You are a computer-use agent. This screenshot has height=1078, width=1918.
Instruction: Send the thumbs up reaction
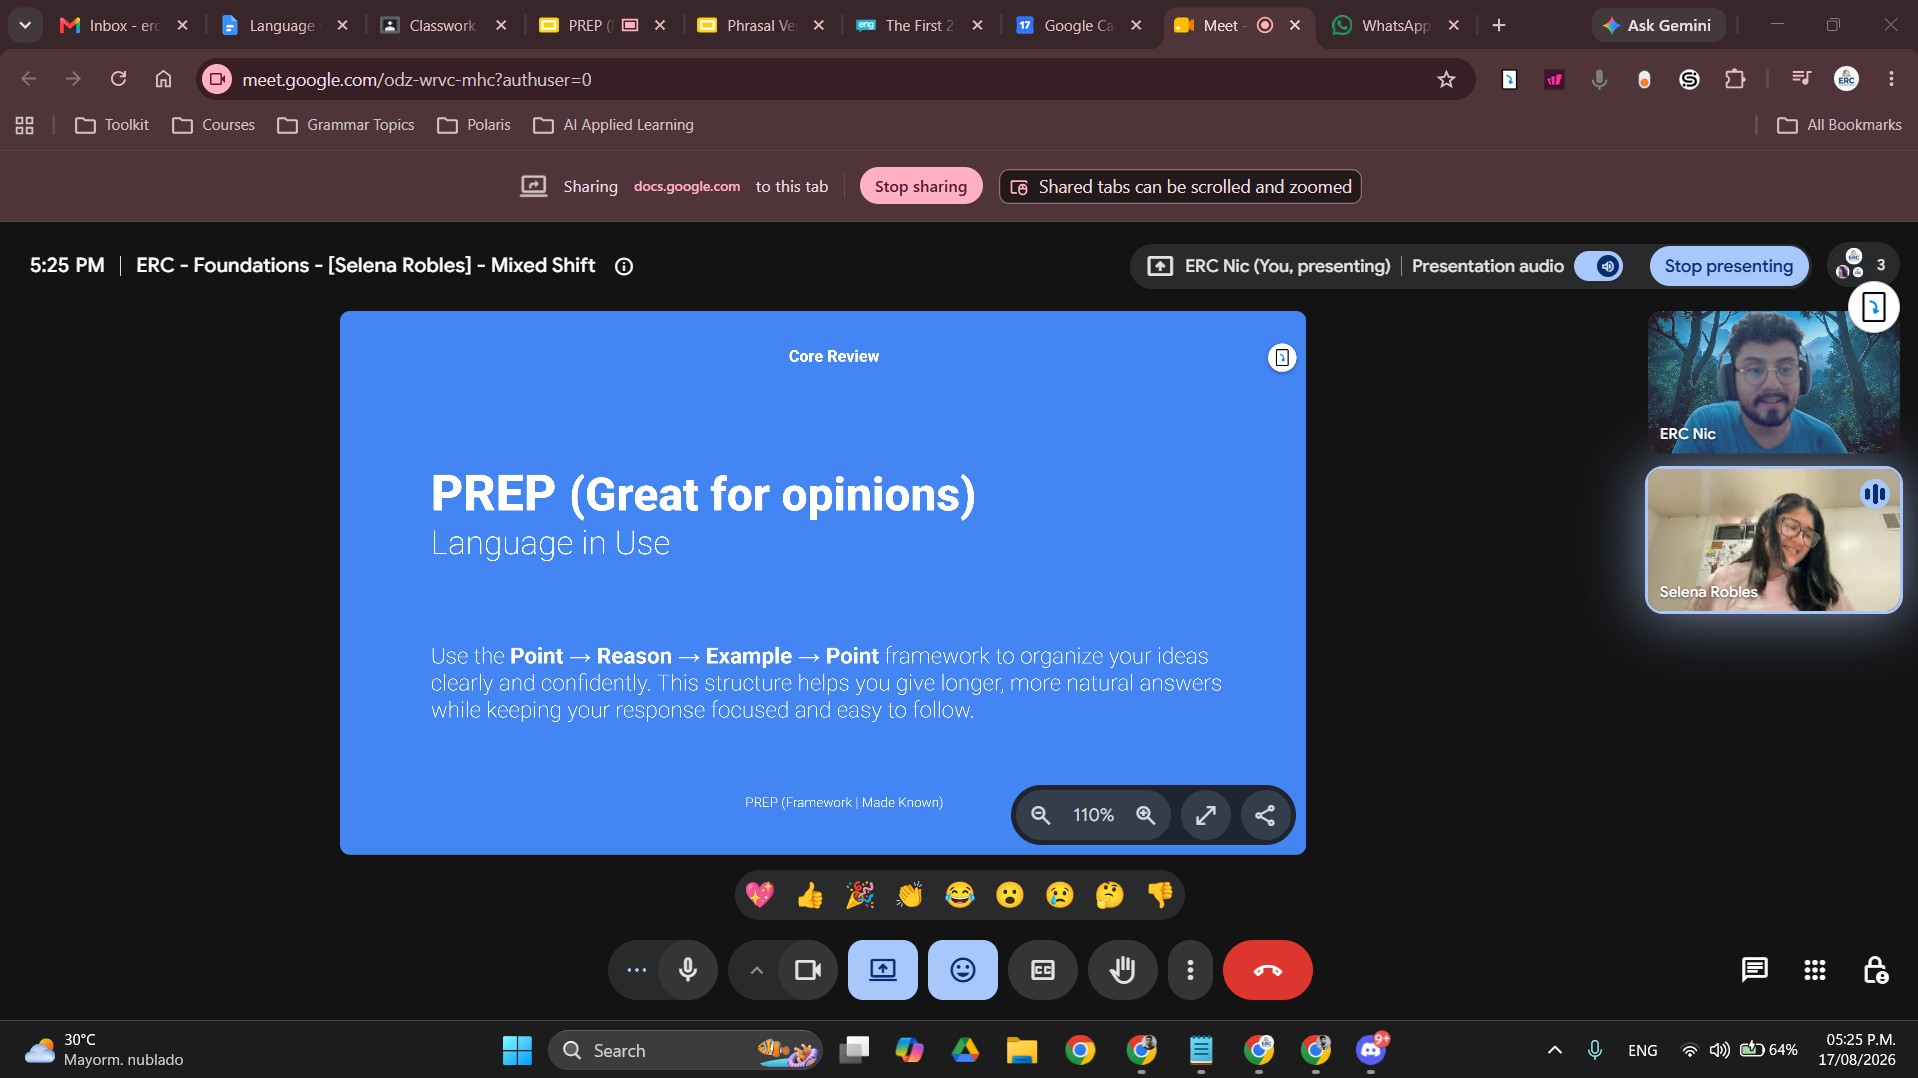pos(810,895)
